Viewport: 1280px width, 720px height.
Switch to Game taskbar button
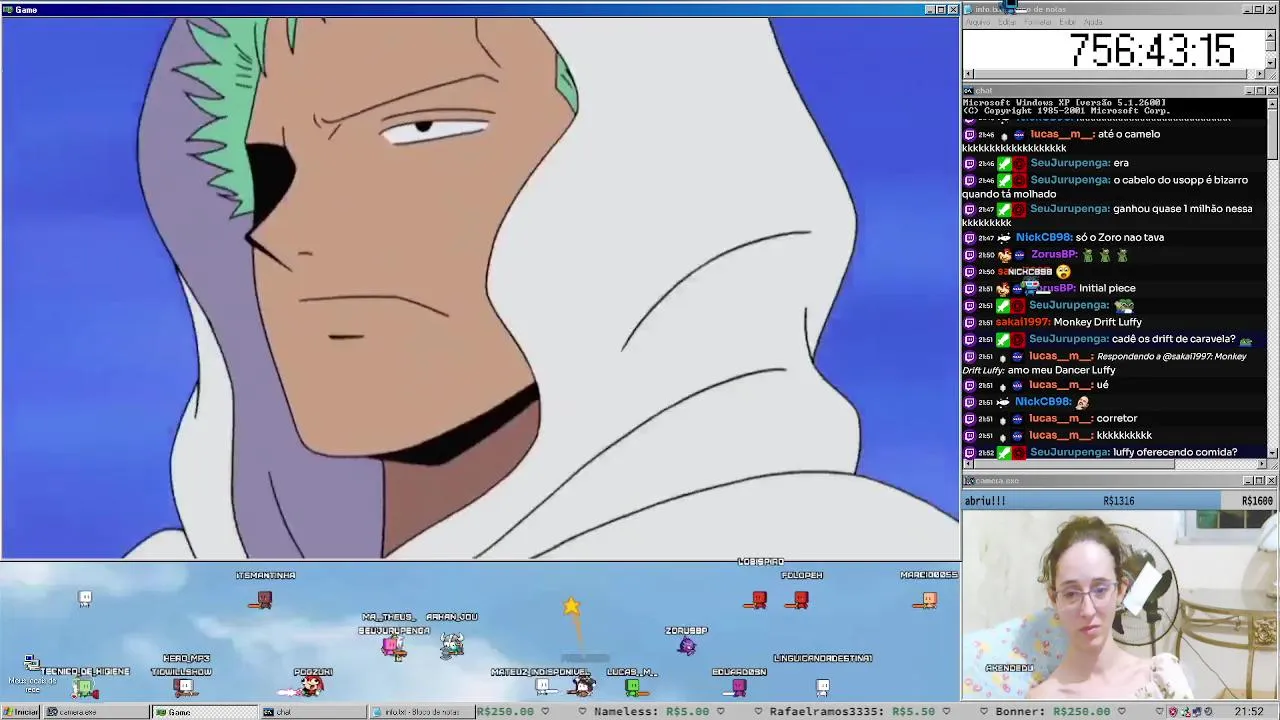pos(204,712)
